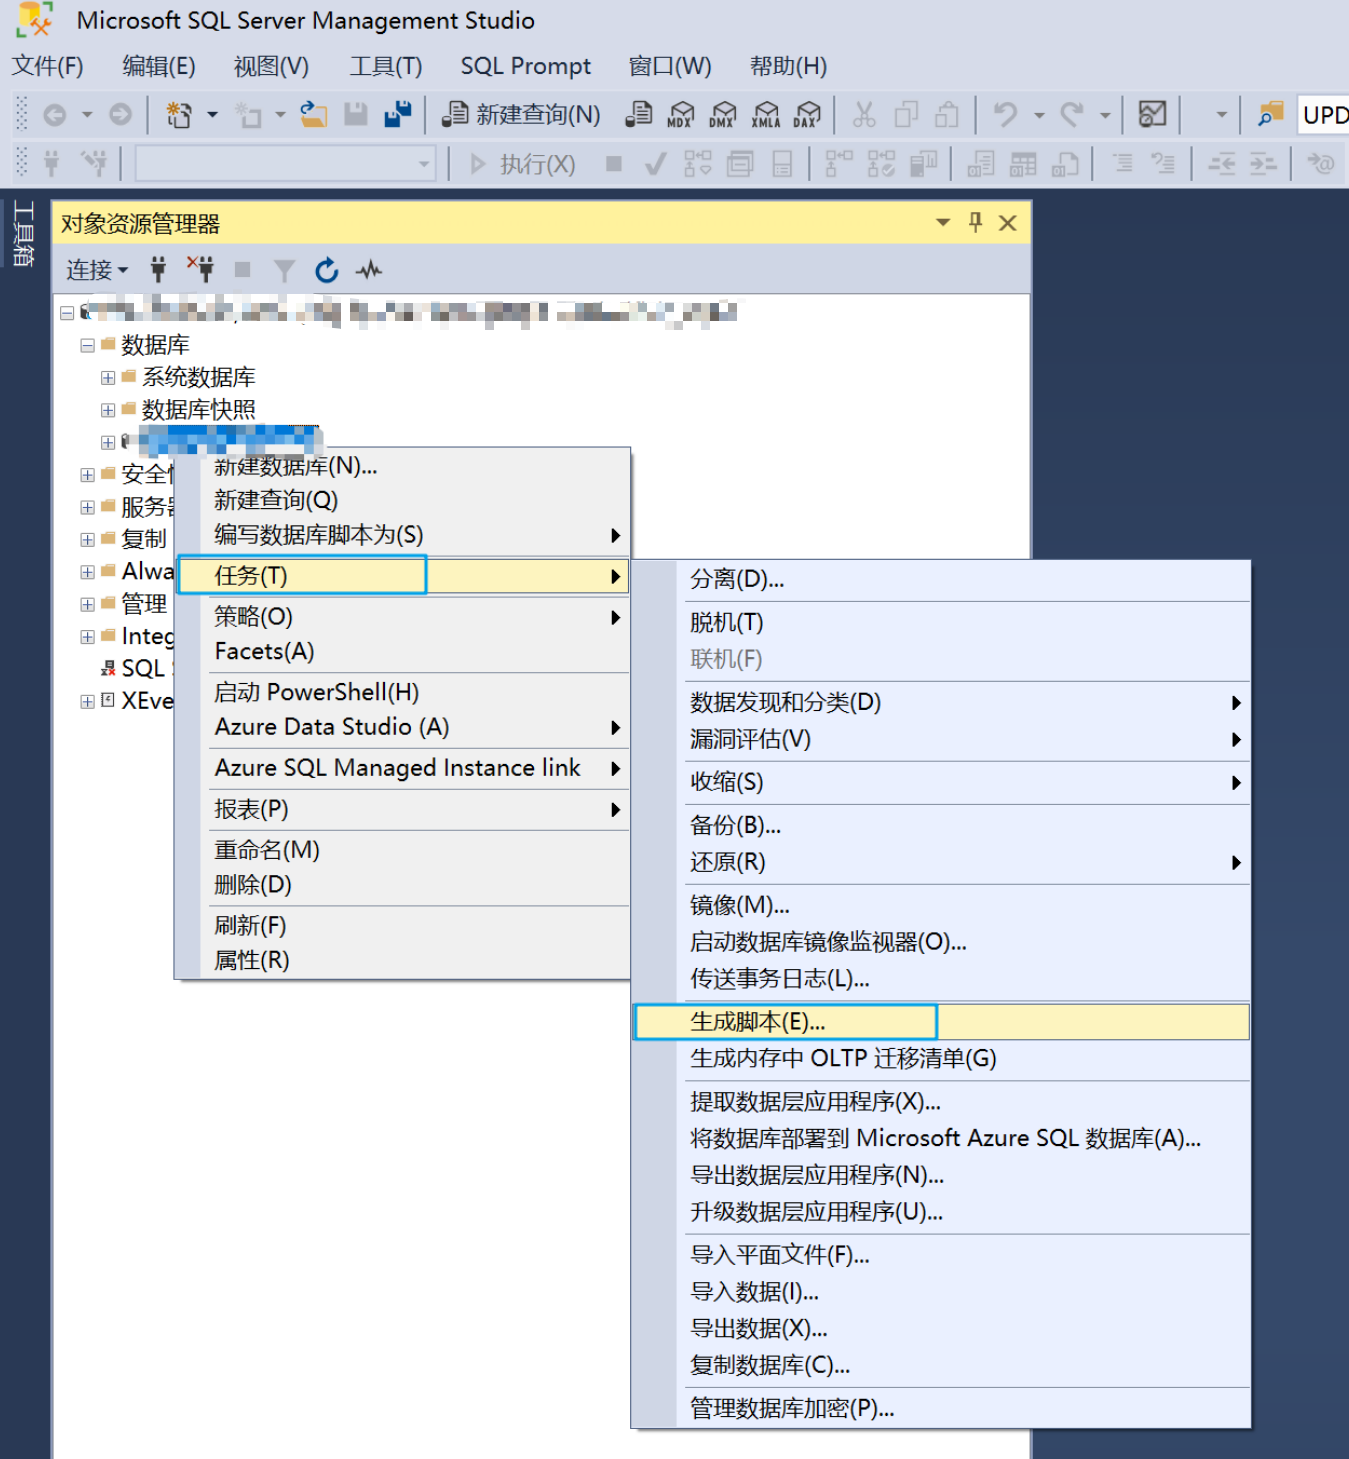Refresh the Object Explorer tree
1349x1459 pixels.
[x=326, y=270]
